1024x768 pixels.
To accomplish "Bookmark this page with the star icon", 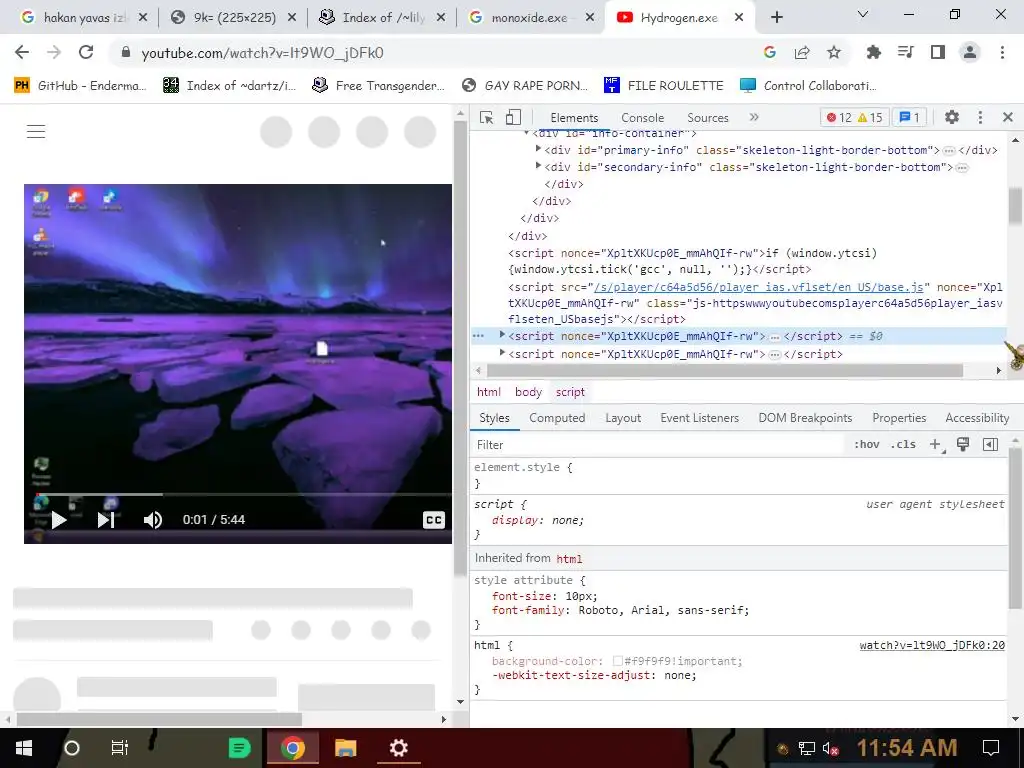I will [834, 52].
